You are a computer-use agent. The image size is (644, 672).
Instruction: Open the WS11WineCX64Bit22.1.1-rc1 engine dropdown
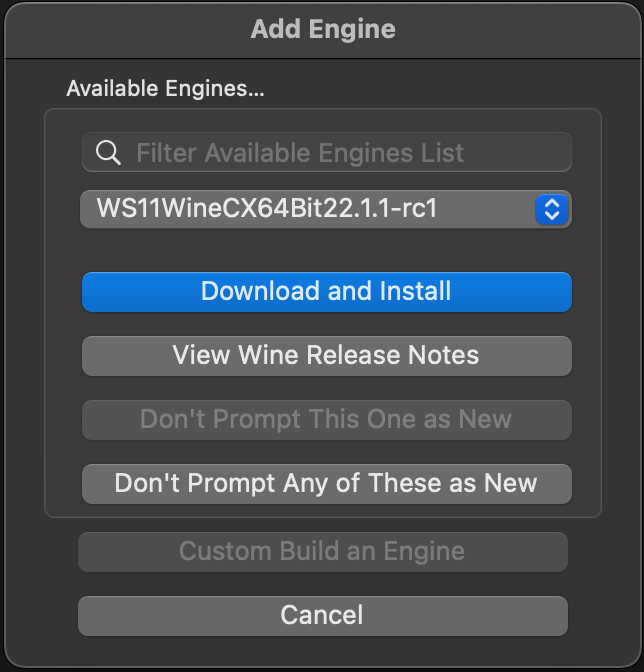tap(326, 209)
